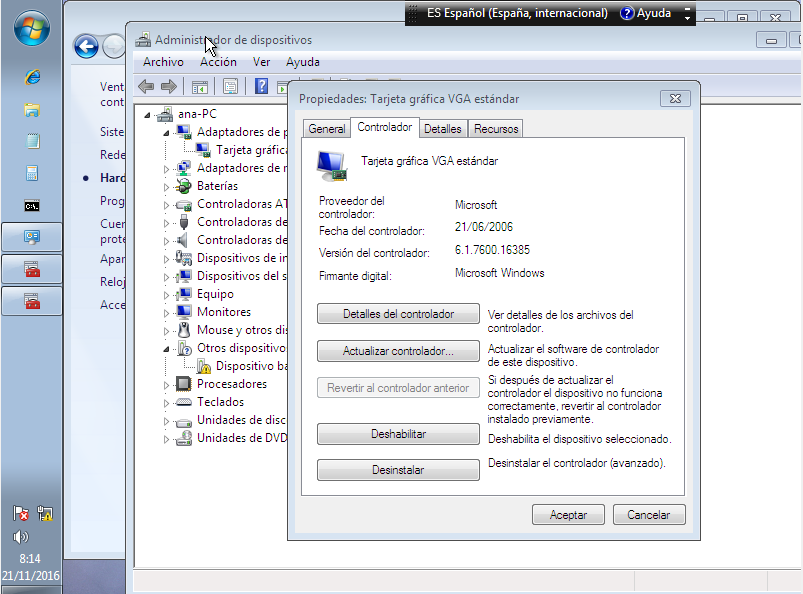Expand the Monitores node
The width and height of the screenshot is (803, 594).
coord(166,313)
